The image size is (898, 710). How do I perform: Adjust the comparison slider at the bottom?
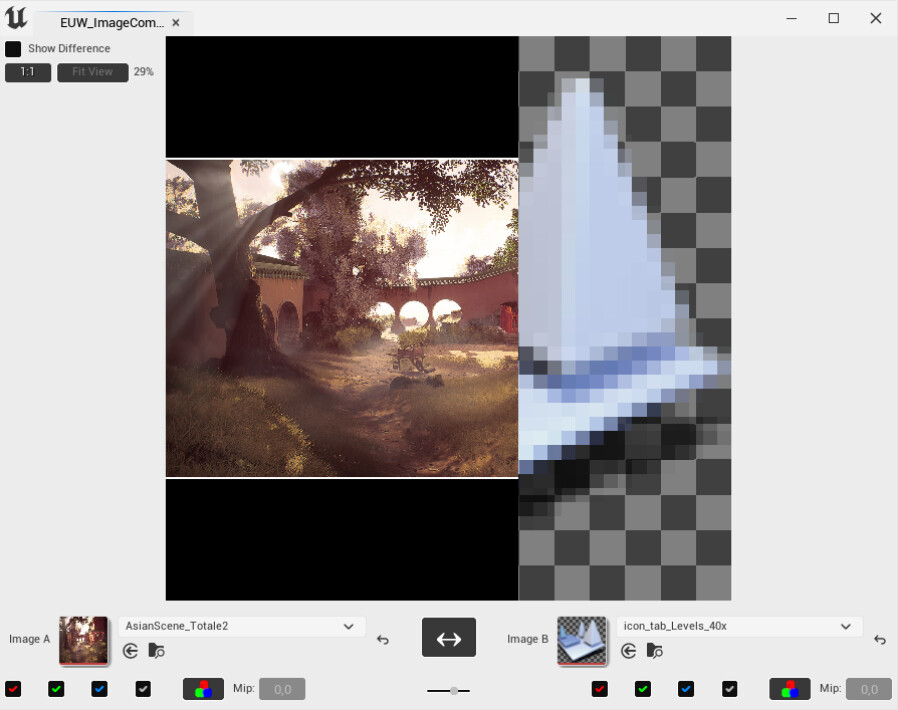pyautogui.click(x=452, y=689)
